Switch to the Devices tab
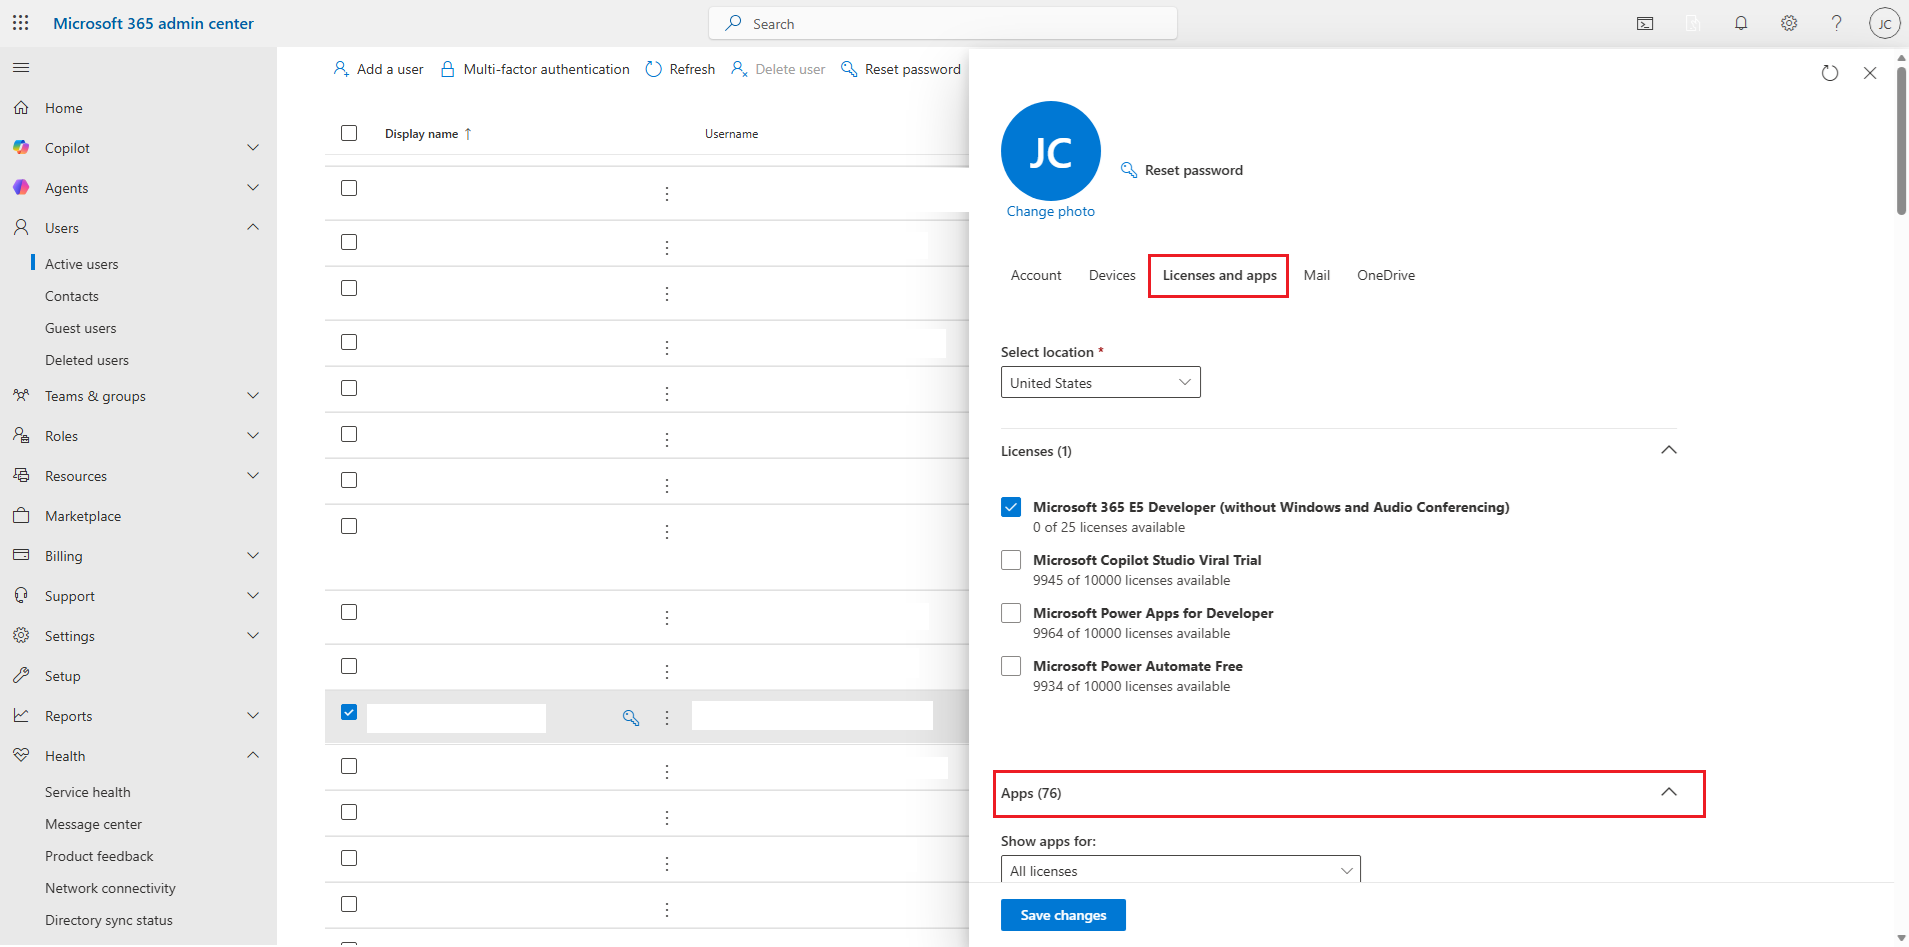 coord(1112,275)
